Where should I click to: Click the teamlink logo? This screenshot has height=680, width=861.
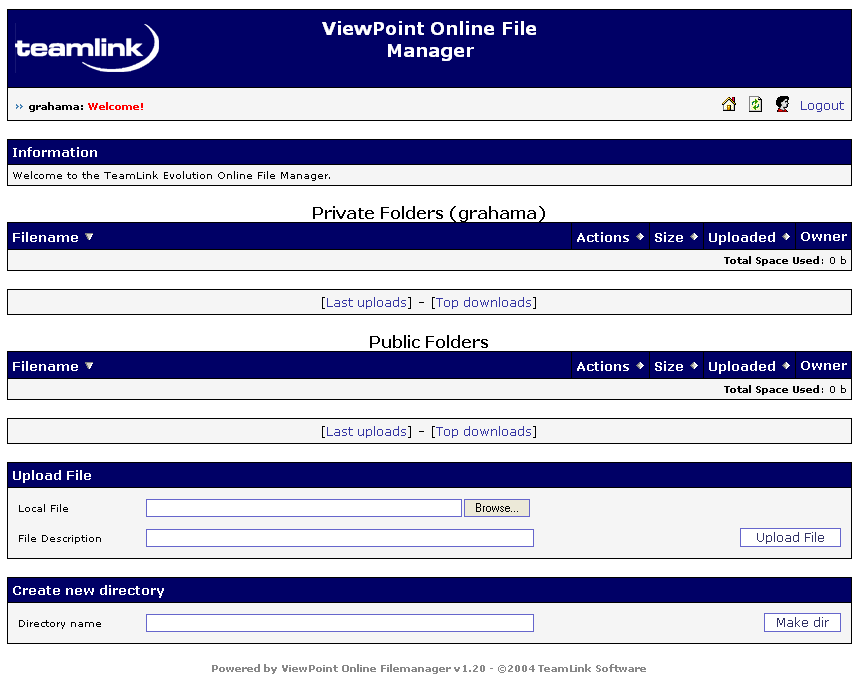click(x=87, y=48)
